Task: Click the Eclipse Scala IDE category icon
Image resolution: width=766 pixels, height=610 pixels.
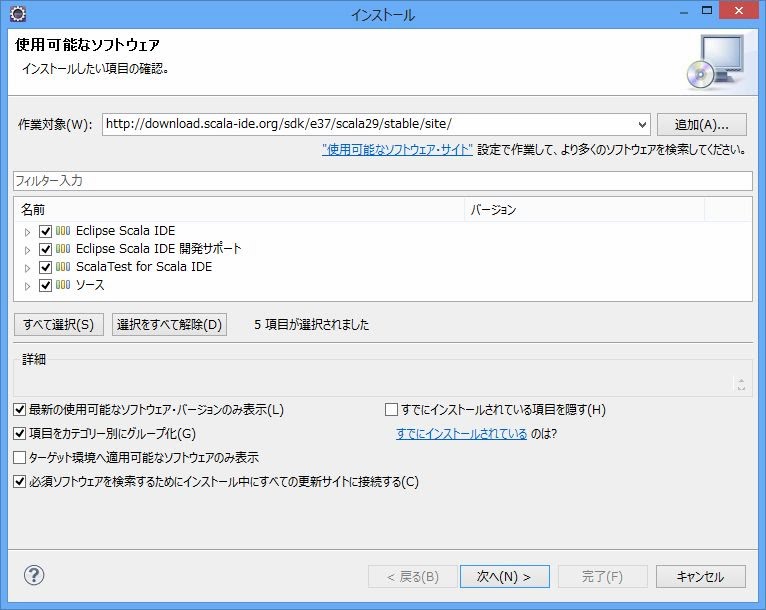Action: point(63,231)
